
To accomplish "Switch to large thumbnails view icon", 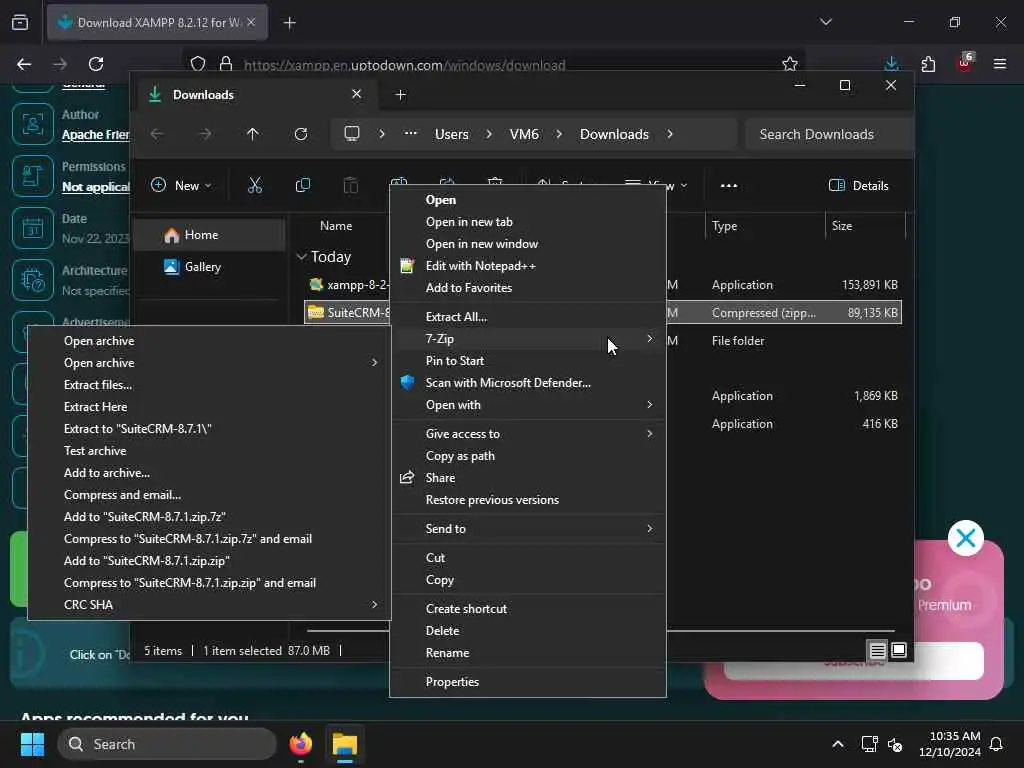I will 899,650.
